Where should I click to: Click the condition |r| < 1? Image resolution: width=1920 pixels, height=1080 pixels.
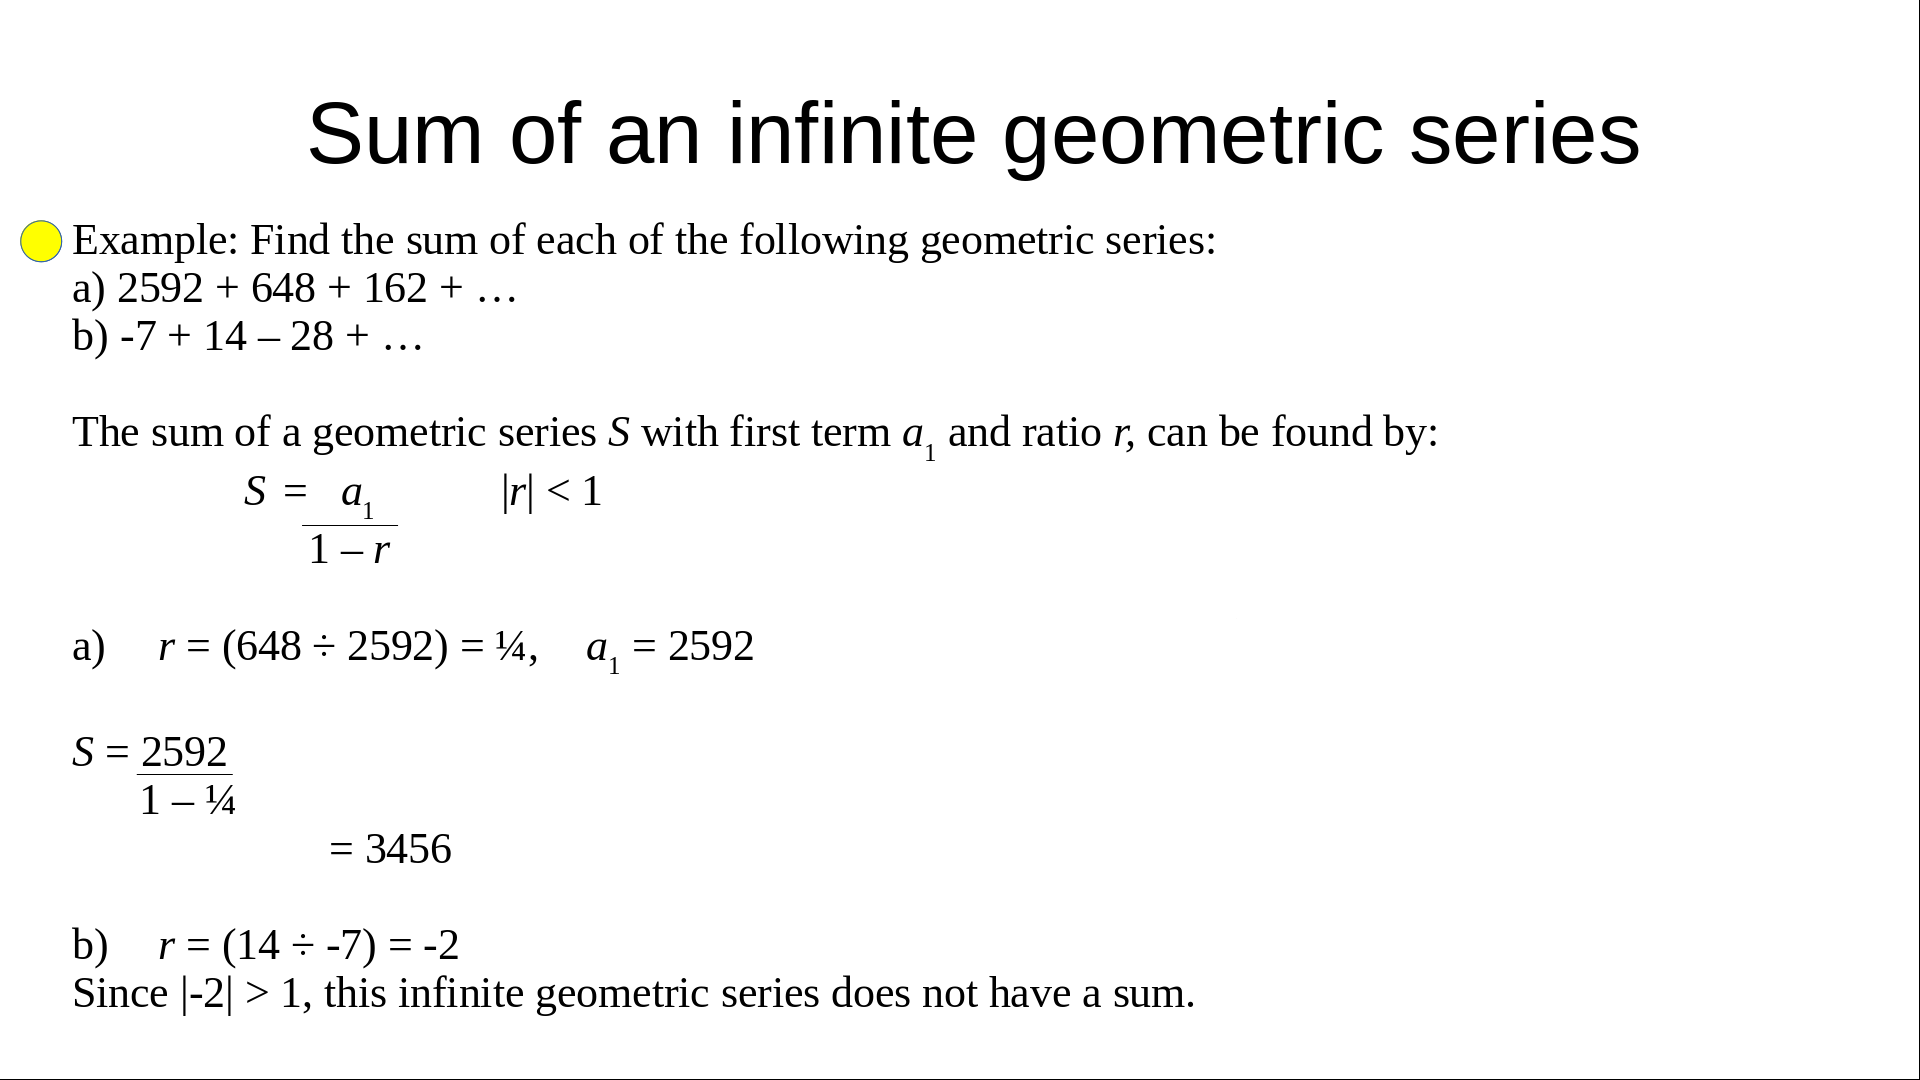click(551, 492)
